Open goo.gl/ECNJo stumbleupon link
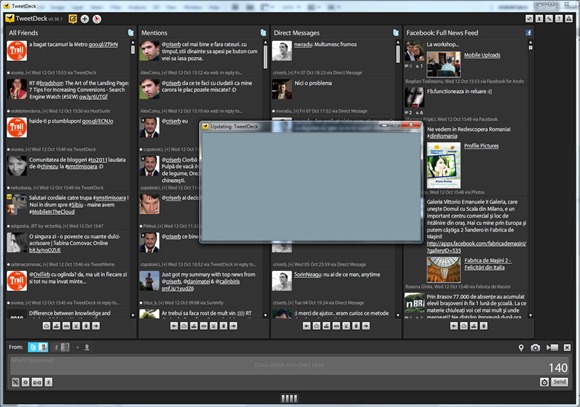Screen dimensions: 580x407 pos(98,121)
